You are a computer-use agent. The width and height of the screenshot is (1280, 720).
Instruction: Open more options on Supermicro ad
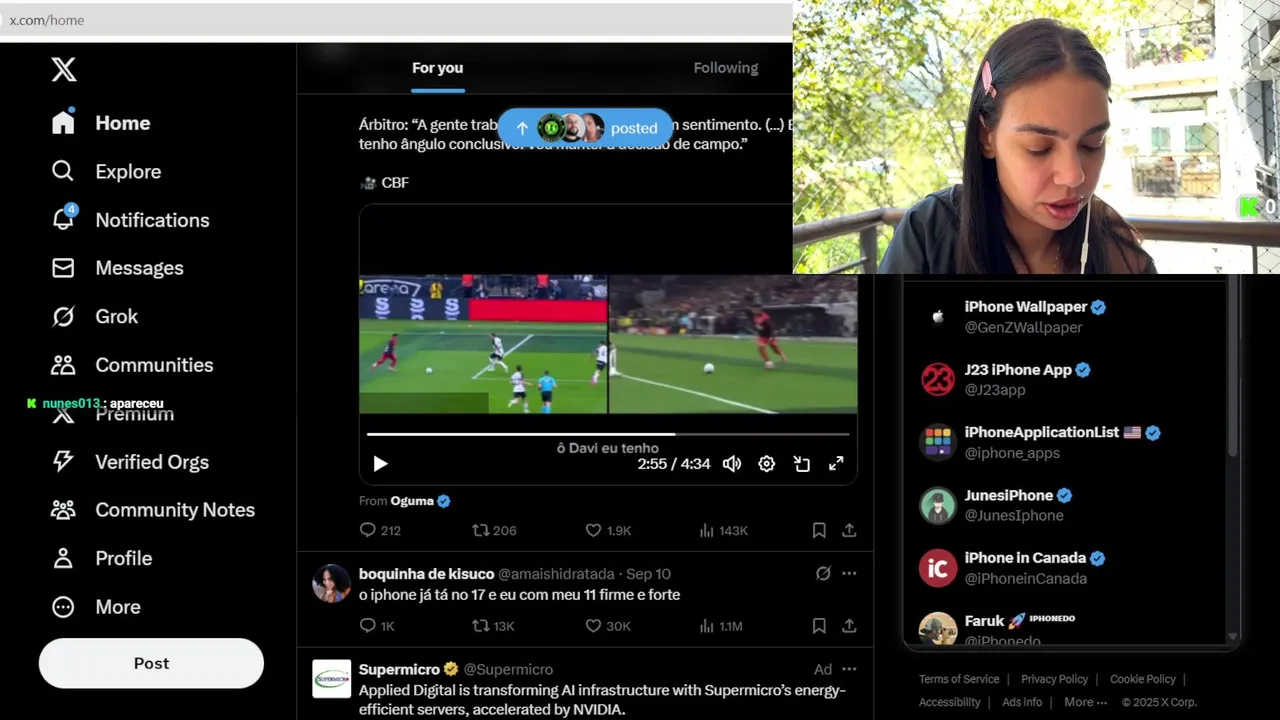click(x=849, y=669)
